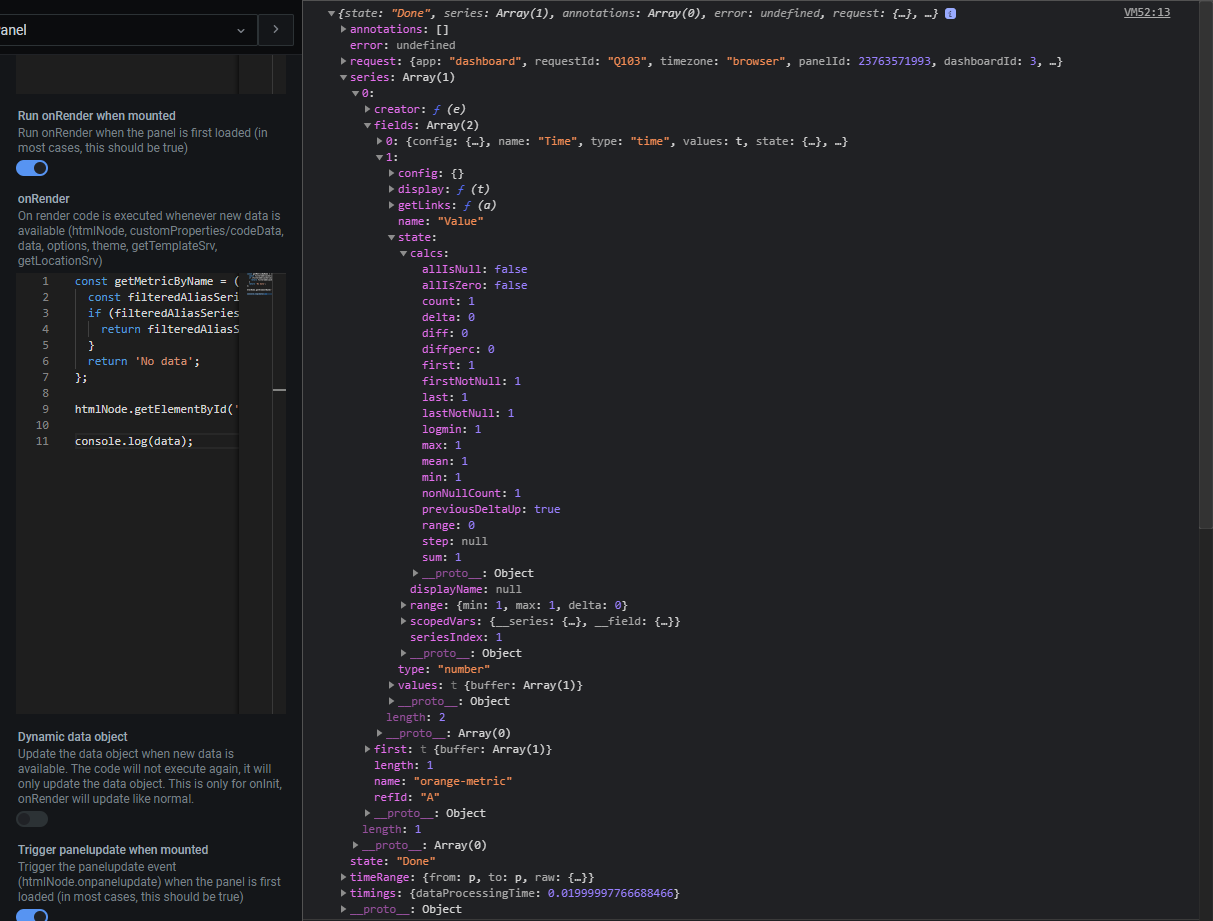Image resolution: width=1213 pixels, height=921 pixels.
Task: Collapse series Array(1)
Action: point(343,77)
